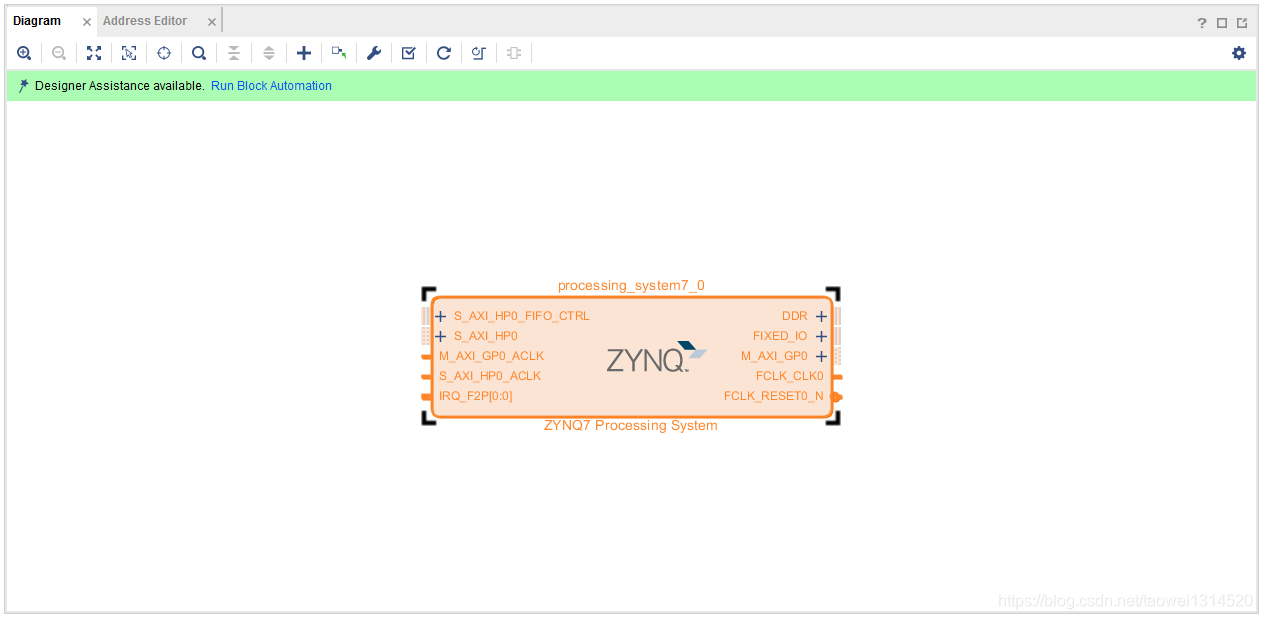Expand the M_AXI_GP0 interface plus
The height and width of the screenshot is (619, 1262).
click(821, 356)
